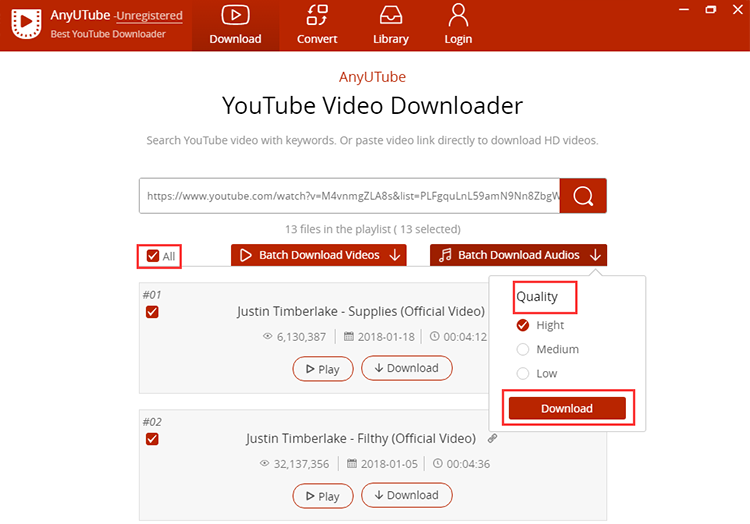Viewport: 750px width, 524px height.
Task: Click Batch Download Audios button
Action: (x=518, y=255)
